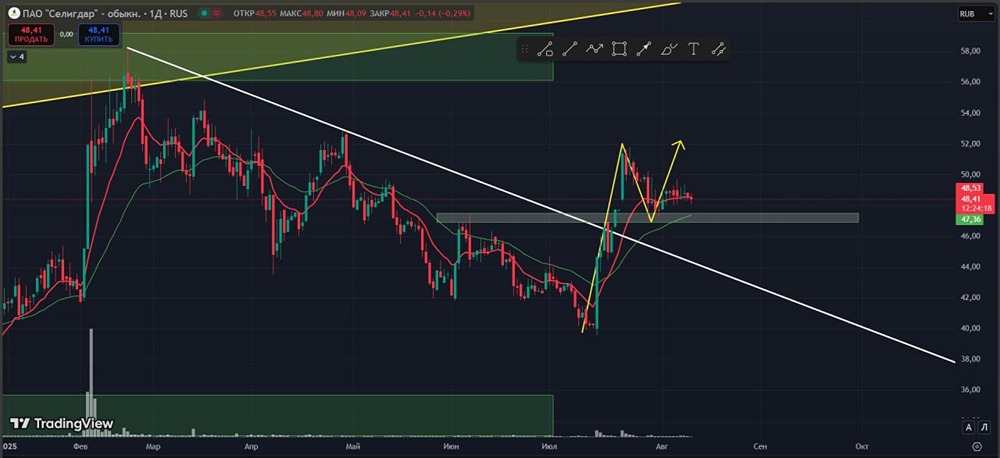Toggle logarithmic scale button Л
The width and height of the screenshot is (1000, 458).
[985, 427]
